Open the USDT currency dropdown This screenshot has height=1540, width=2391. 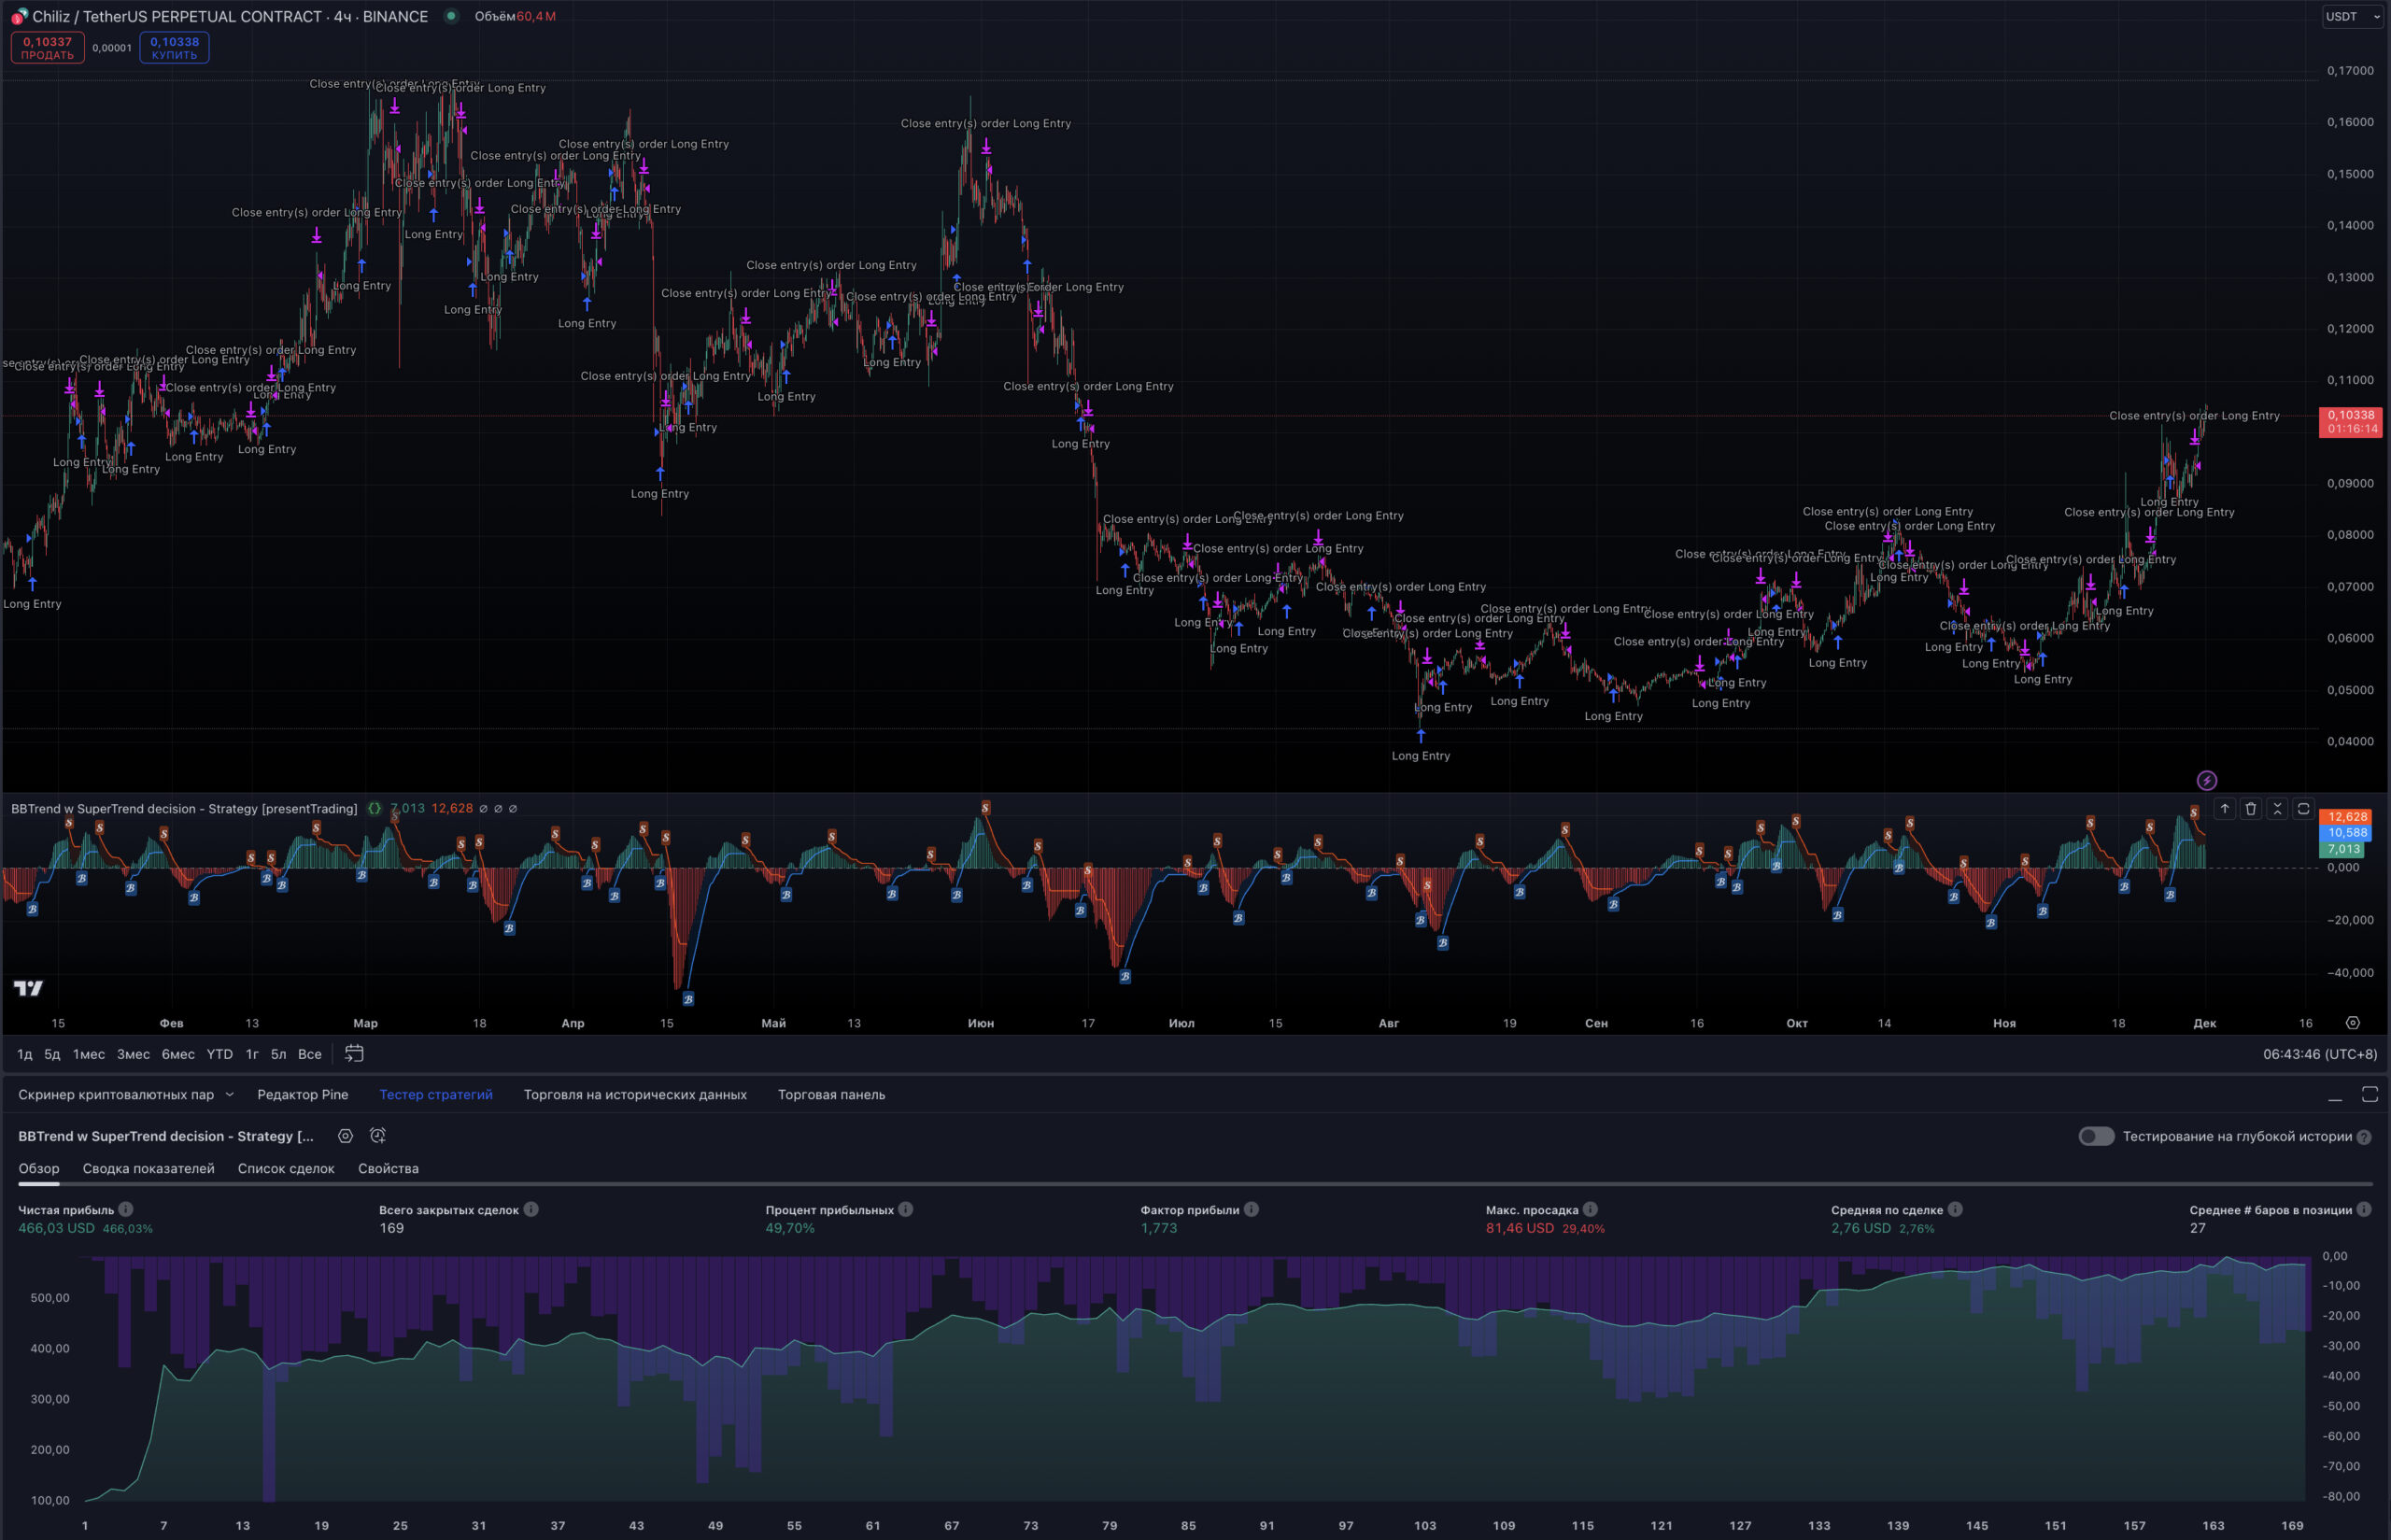tap(2352, 16)
